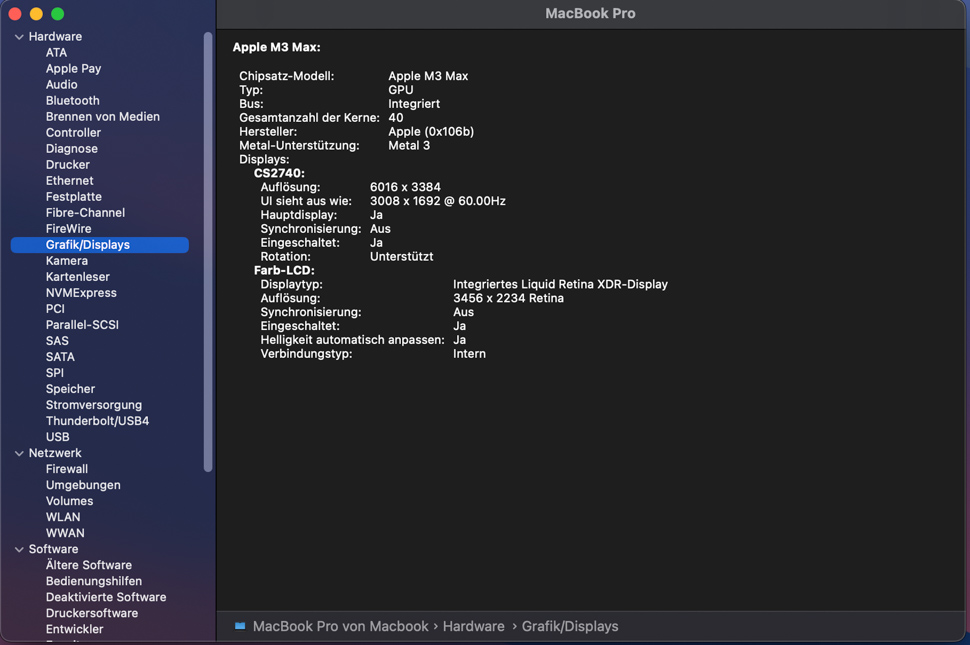Click the 'Intern' connection type value
This screenshot has height=645, width=970.
(469, 354)
